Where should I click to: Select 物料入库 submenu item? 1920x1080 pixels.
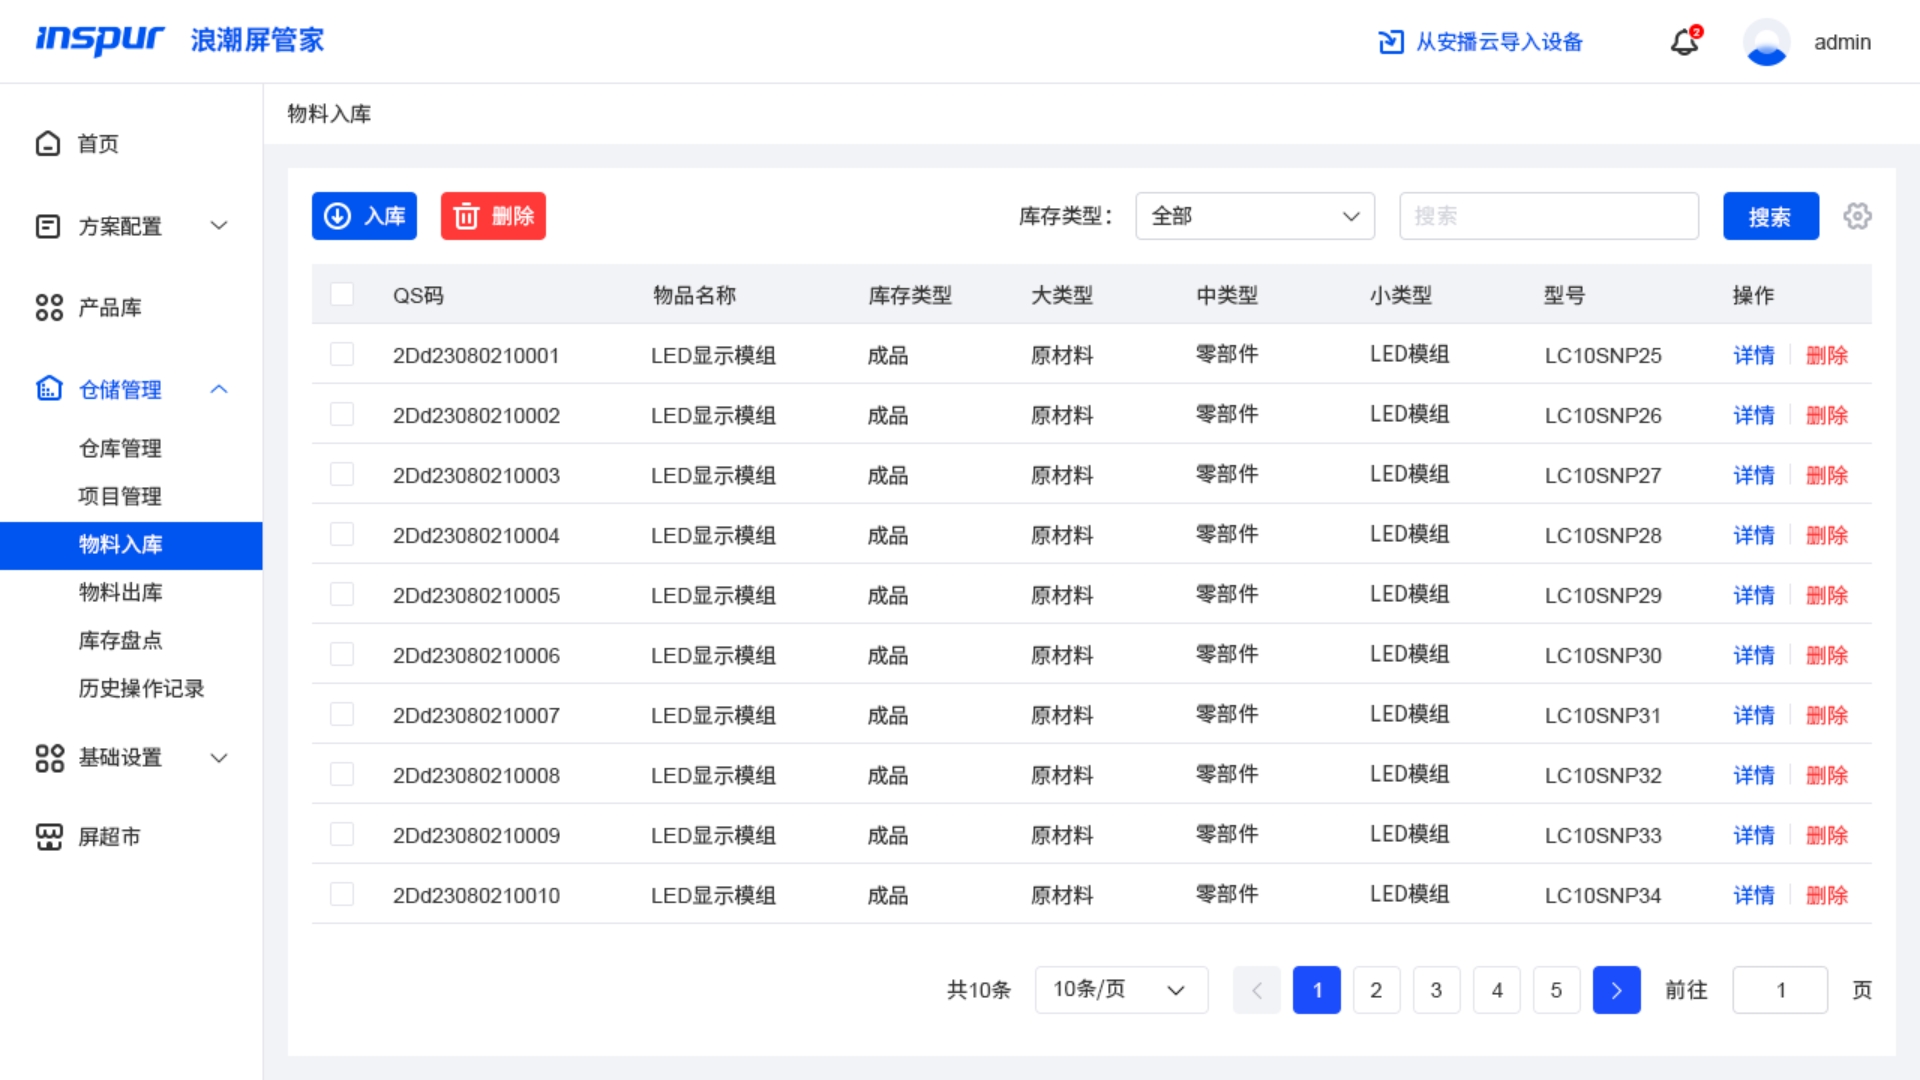[x=131, y=545]
